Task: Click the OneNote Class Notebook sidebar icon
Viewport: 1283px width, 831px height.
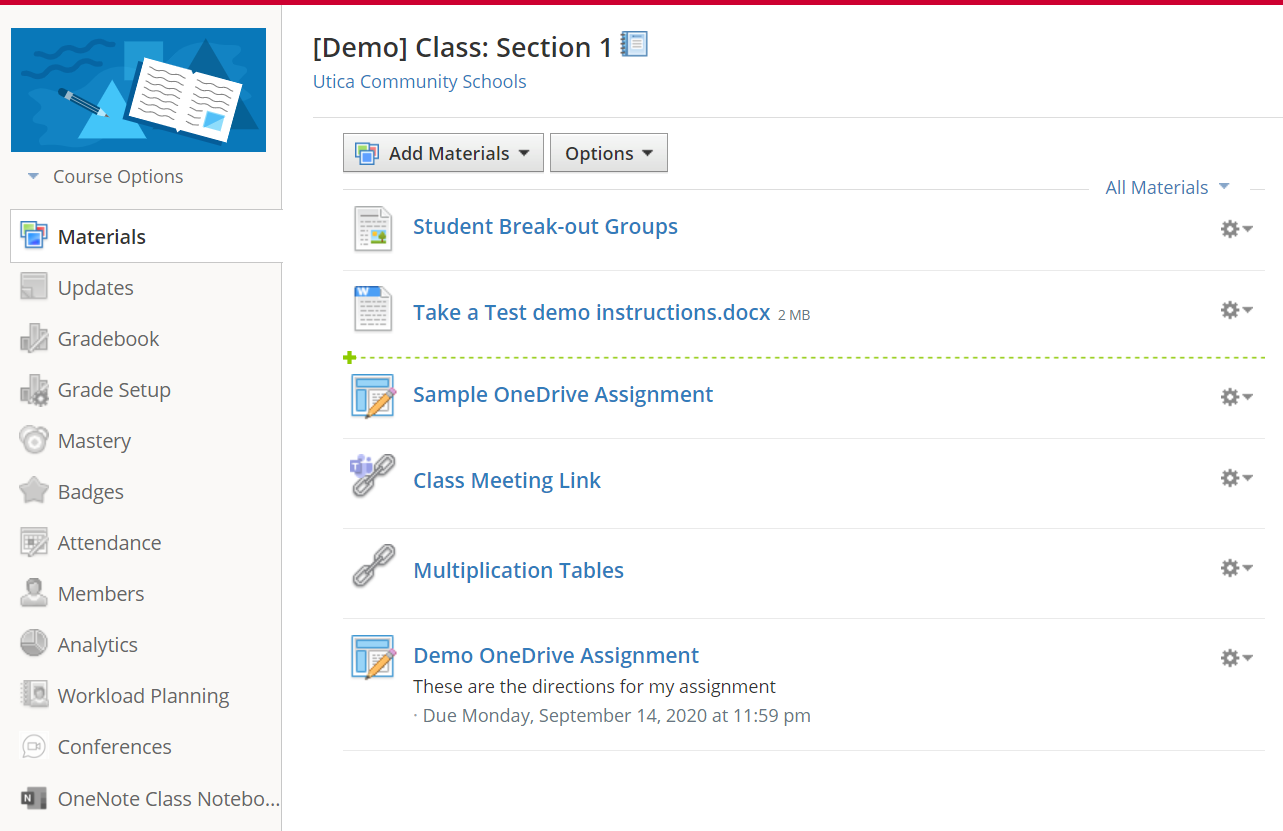Action: [34, 798]
